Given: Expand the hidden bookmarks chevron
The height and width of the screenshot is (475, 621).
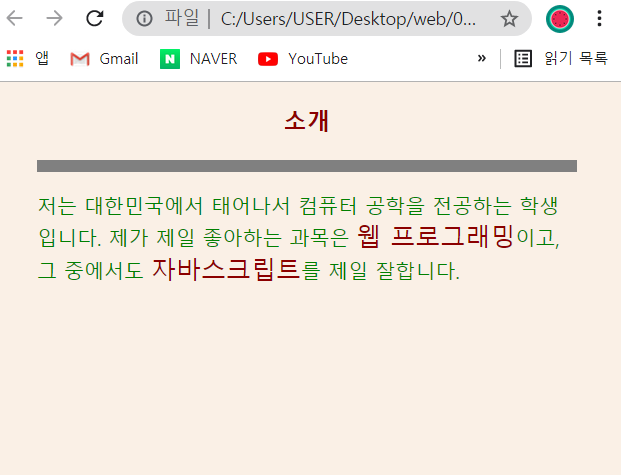Looking at the screenshot, I should click(482, 59).
